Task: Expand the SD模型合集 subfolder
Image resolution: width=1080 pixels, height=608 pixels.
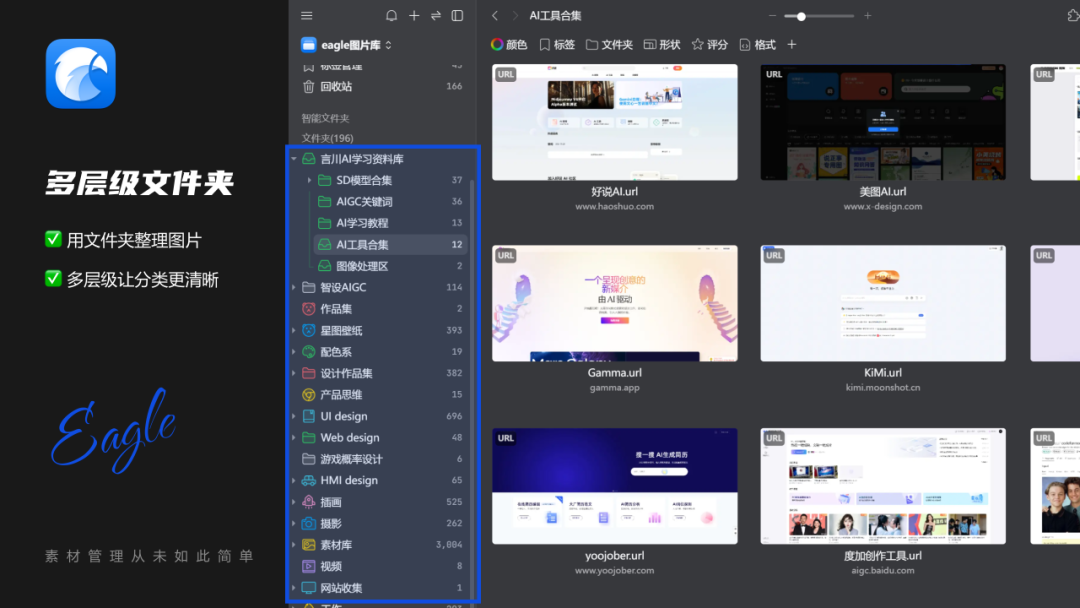Action: click(309, 180)
